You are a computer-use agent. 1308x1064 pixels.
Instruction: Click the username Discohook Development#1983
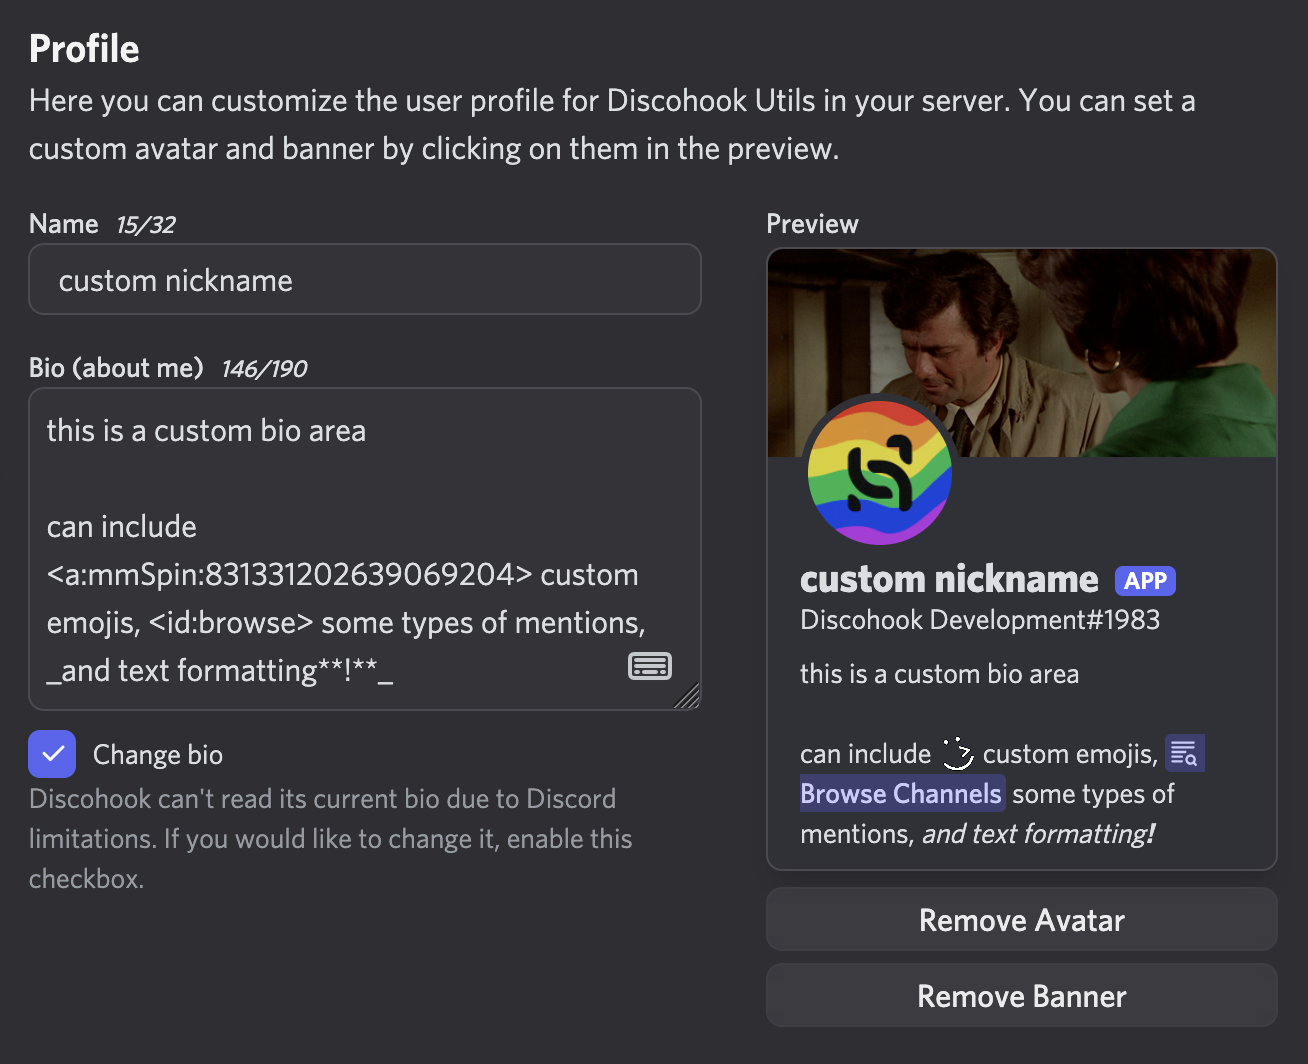pos(980,620)
